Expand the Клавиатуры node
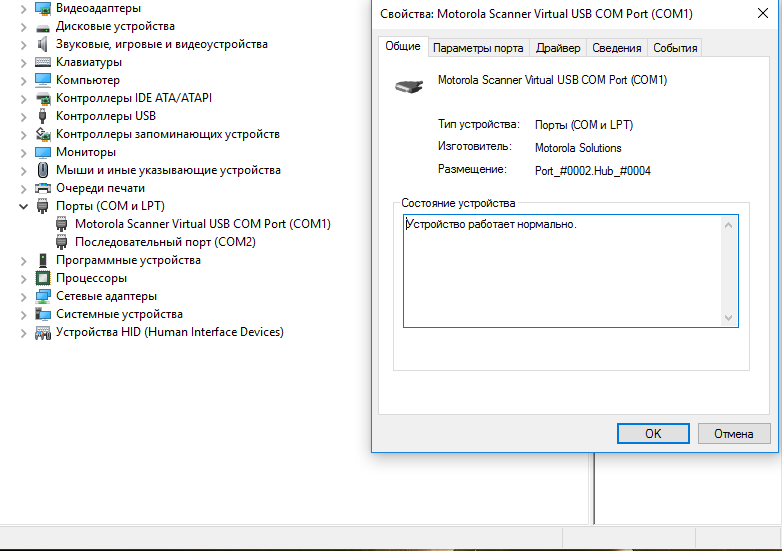 point(23,63)
